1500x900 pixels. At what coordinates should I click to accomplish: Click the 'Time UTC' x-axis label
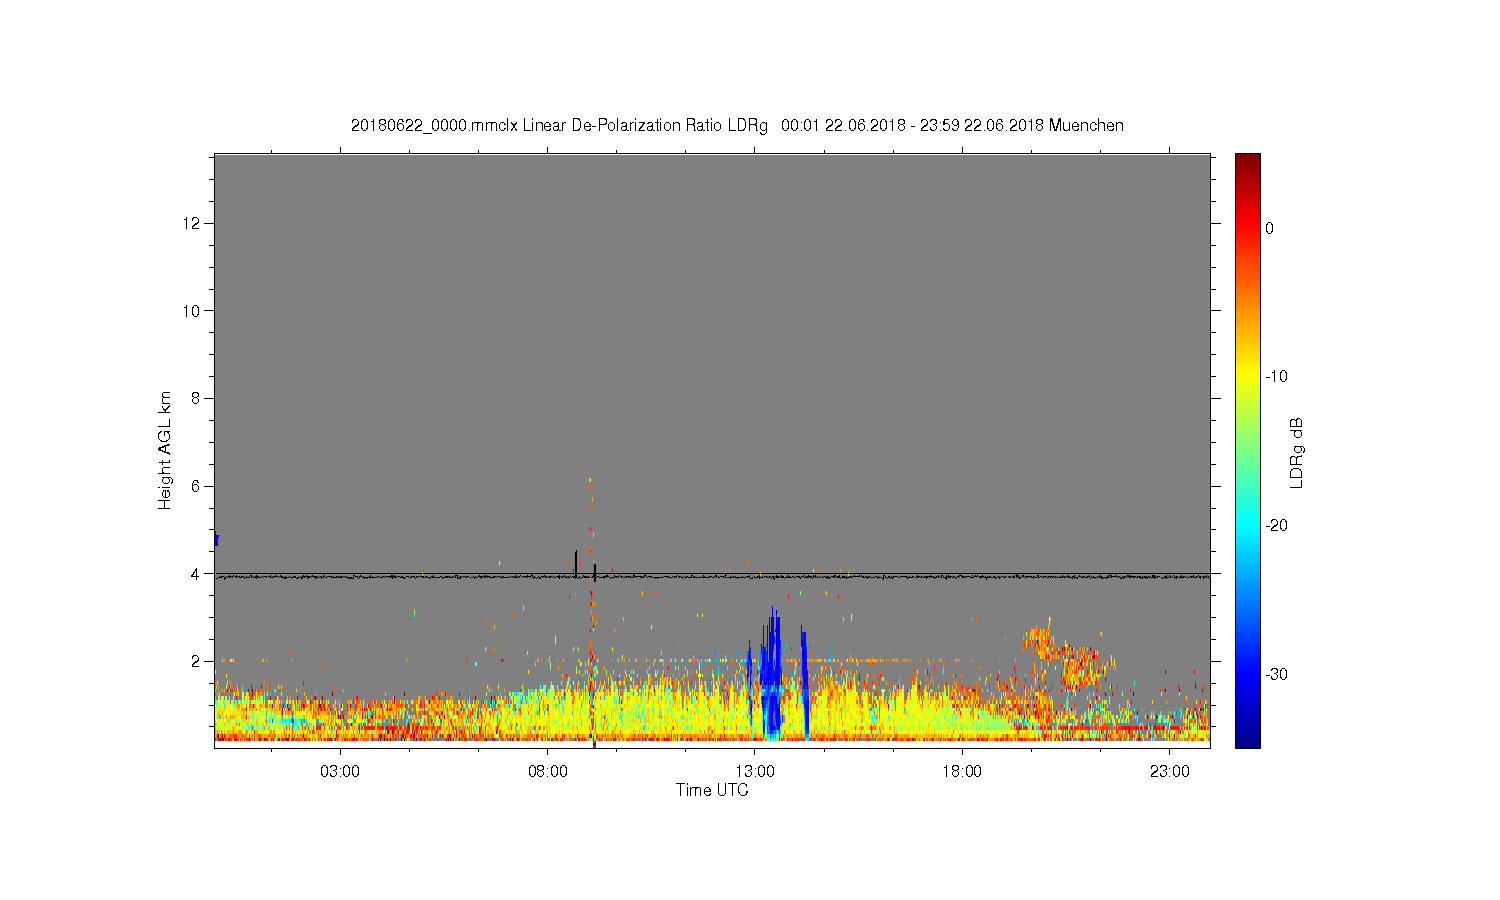712,790
